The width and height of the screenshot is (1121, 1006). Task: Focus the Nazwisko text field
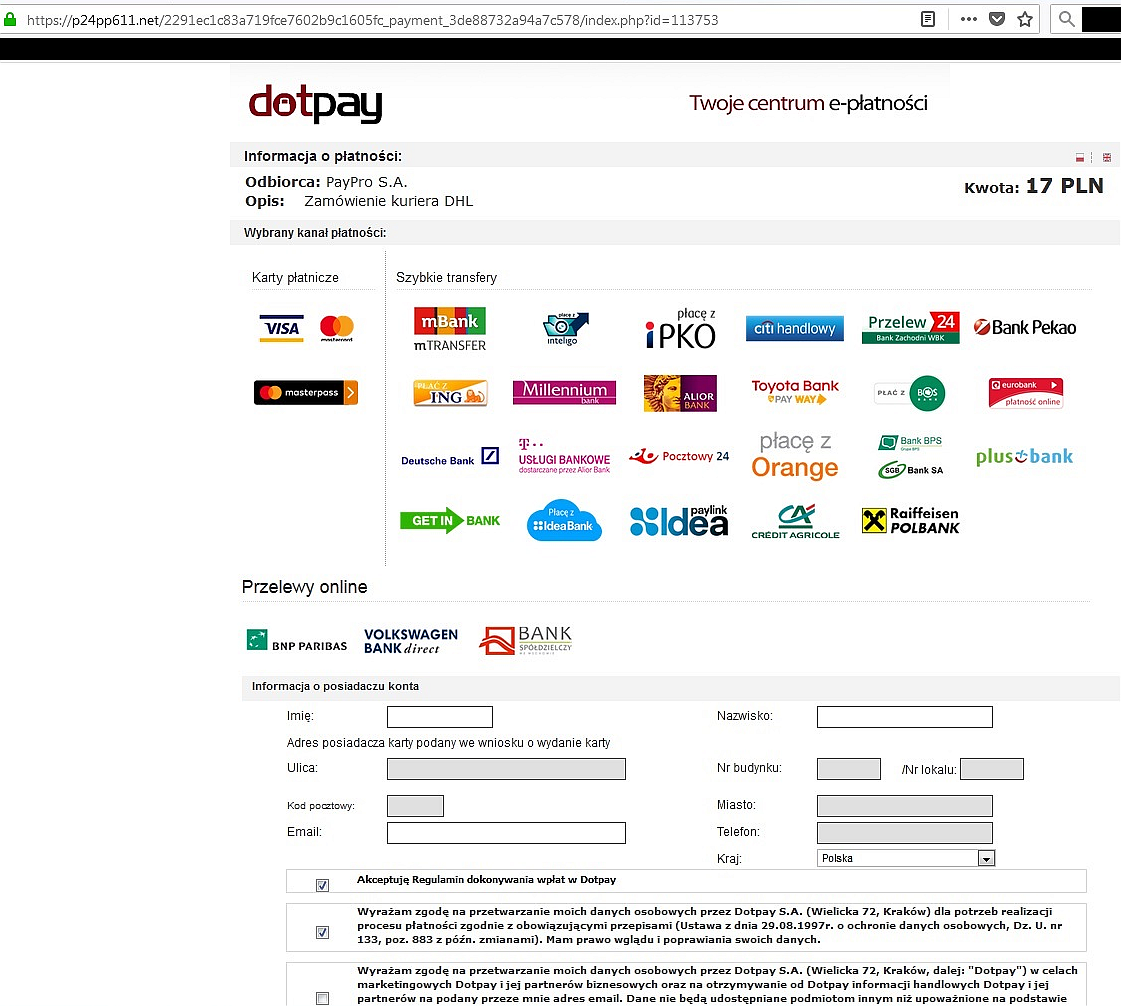(x=904, y=717)
